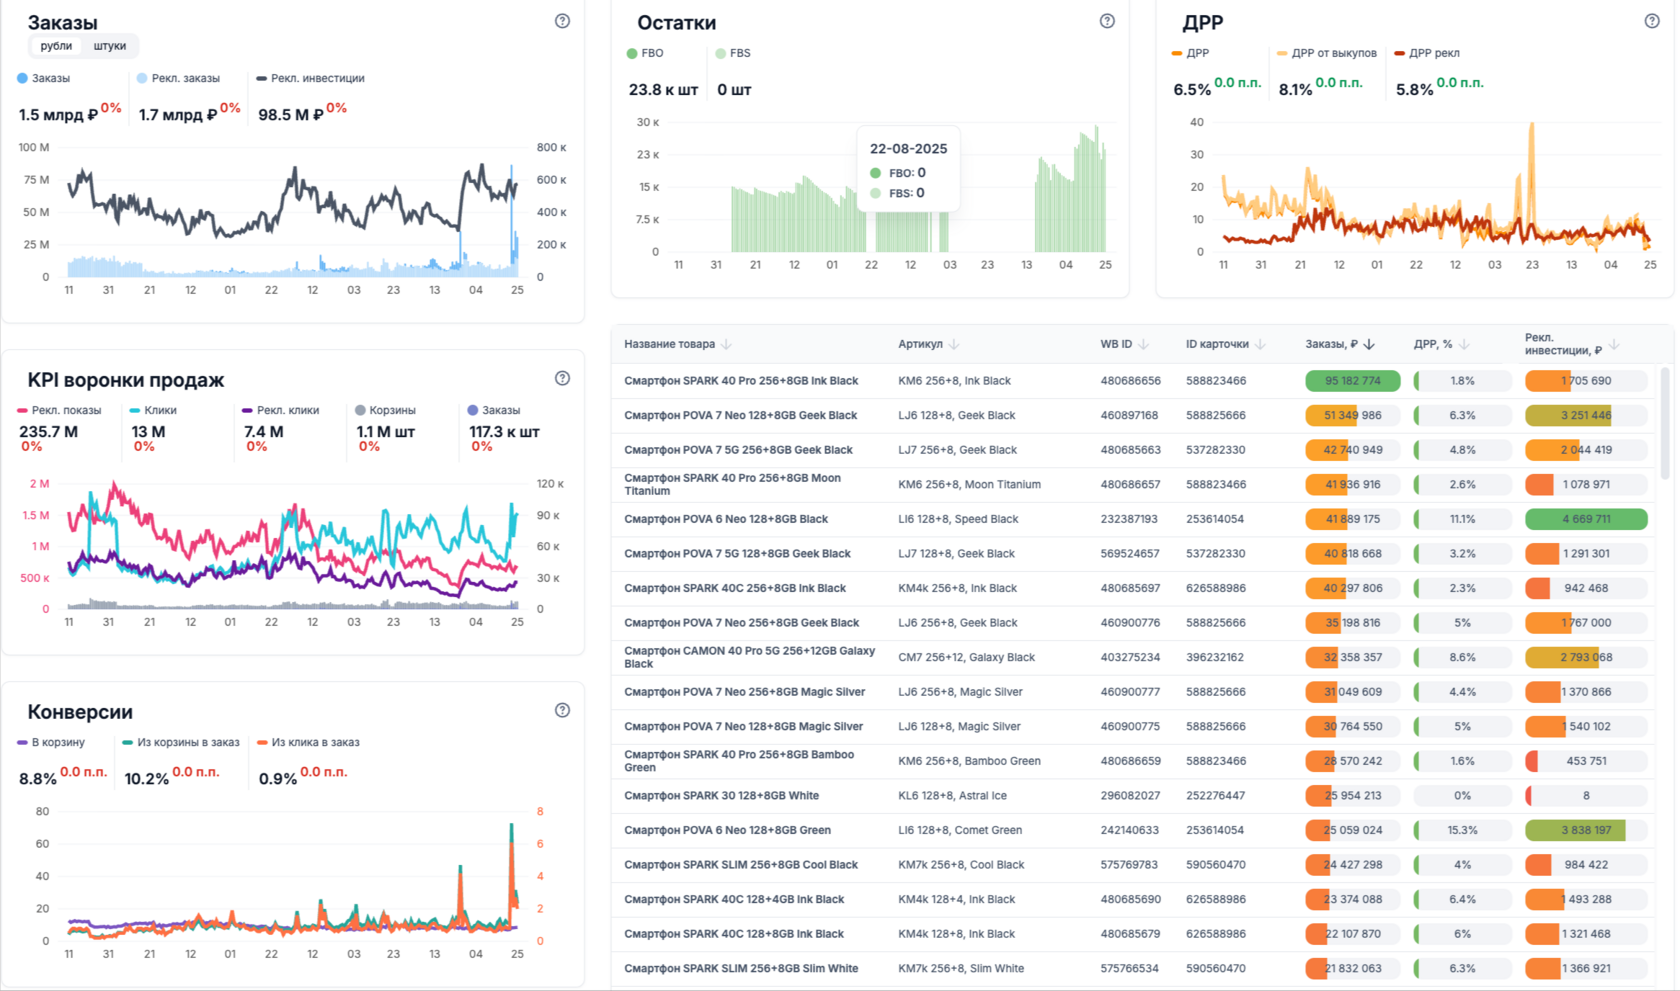Click the help icon in Остатки panel

coord(1107,21)
